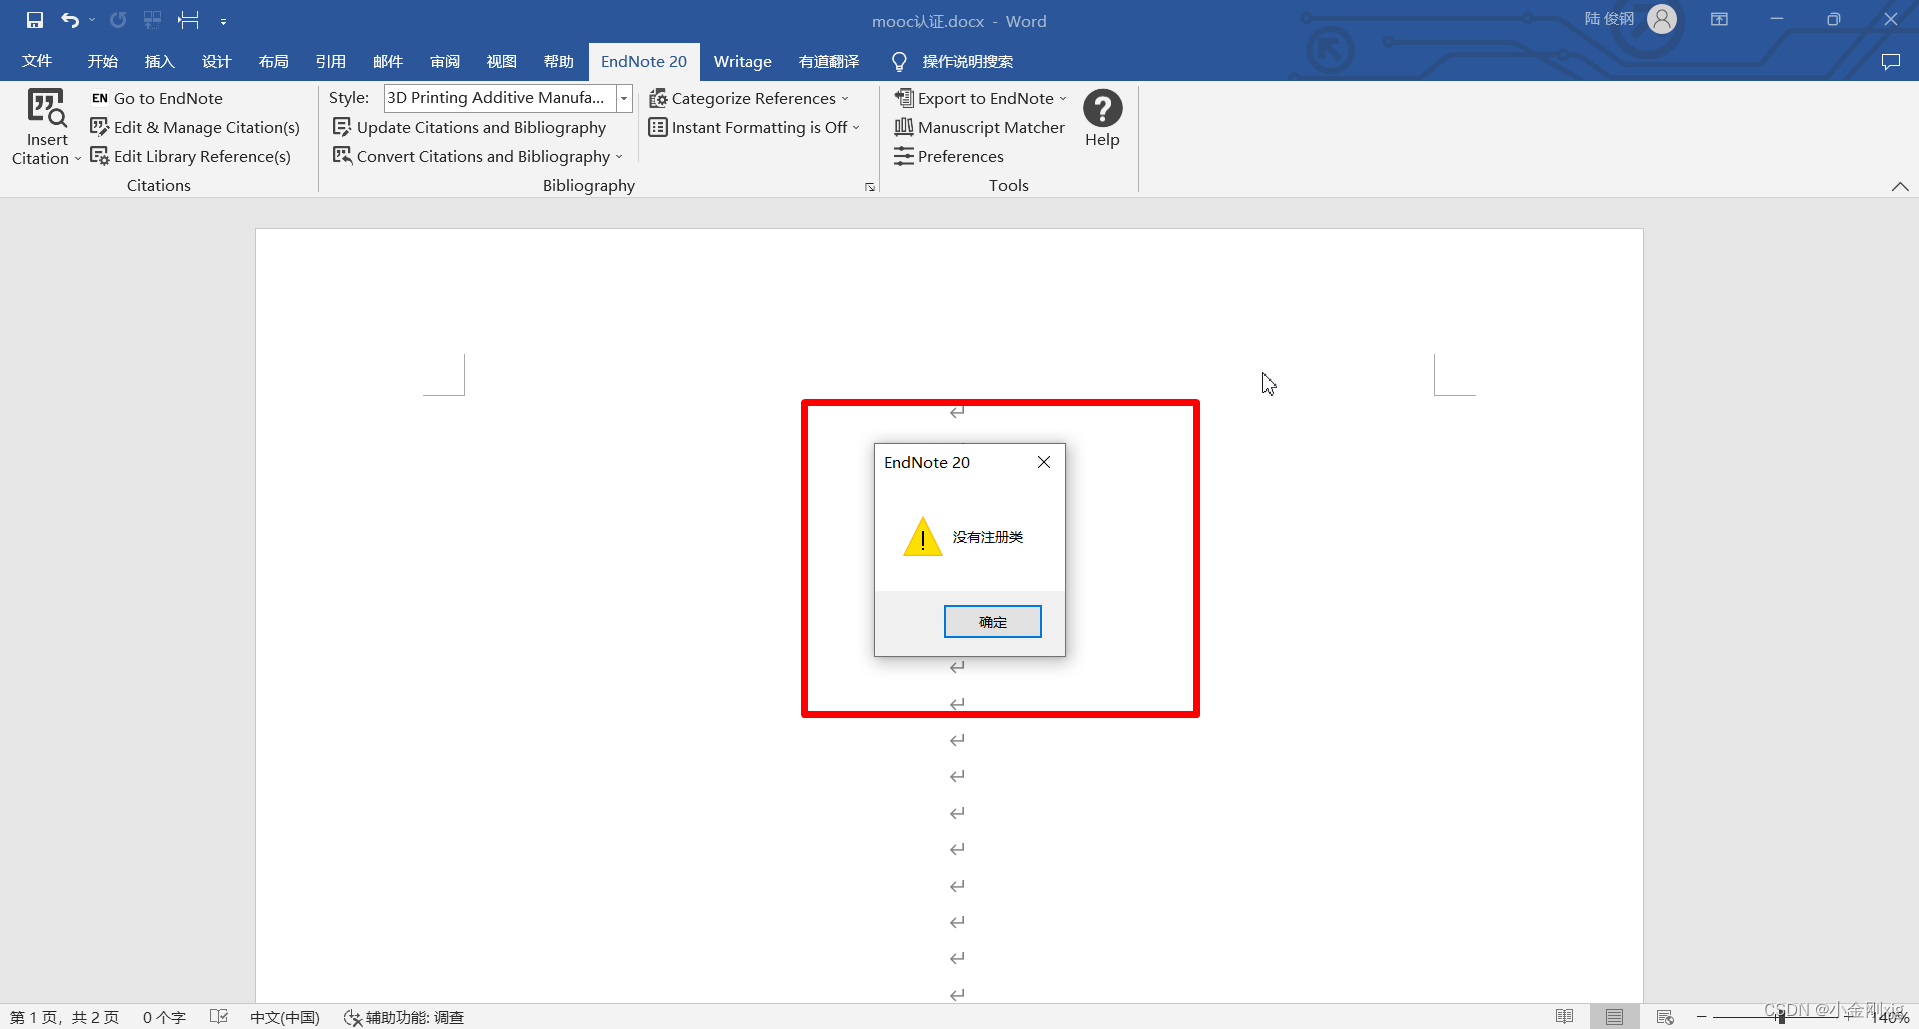Switch to Read Mode view
1919x1029 pixels.
tap(1565, 1016)
